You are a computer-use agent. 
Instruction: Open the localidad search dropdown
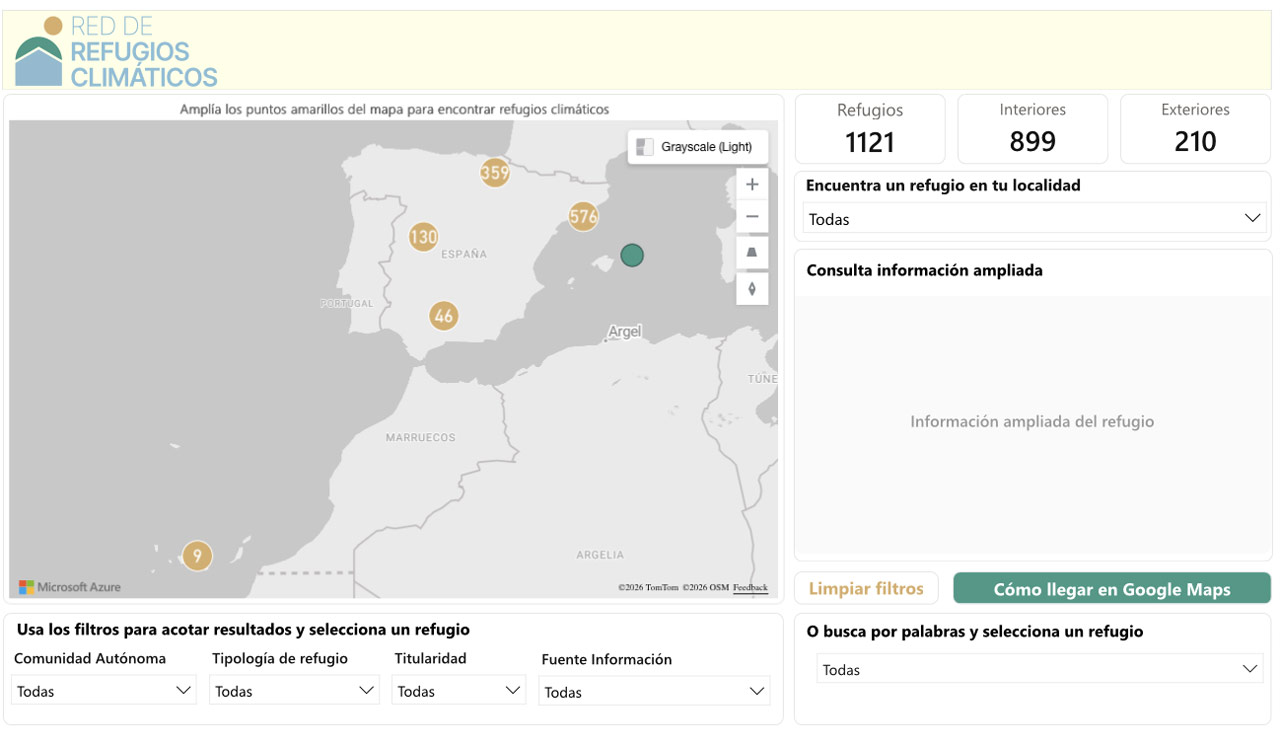pos(1034,218)
